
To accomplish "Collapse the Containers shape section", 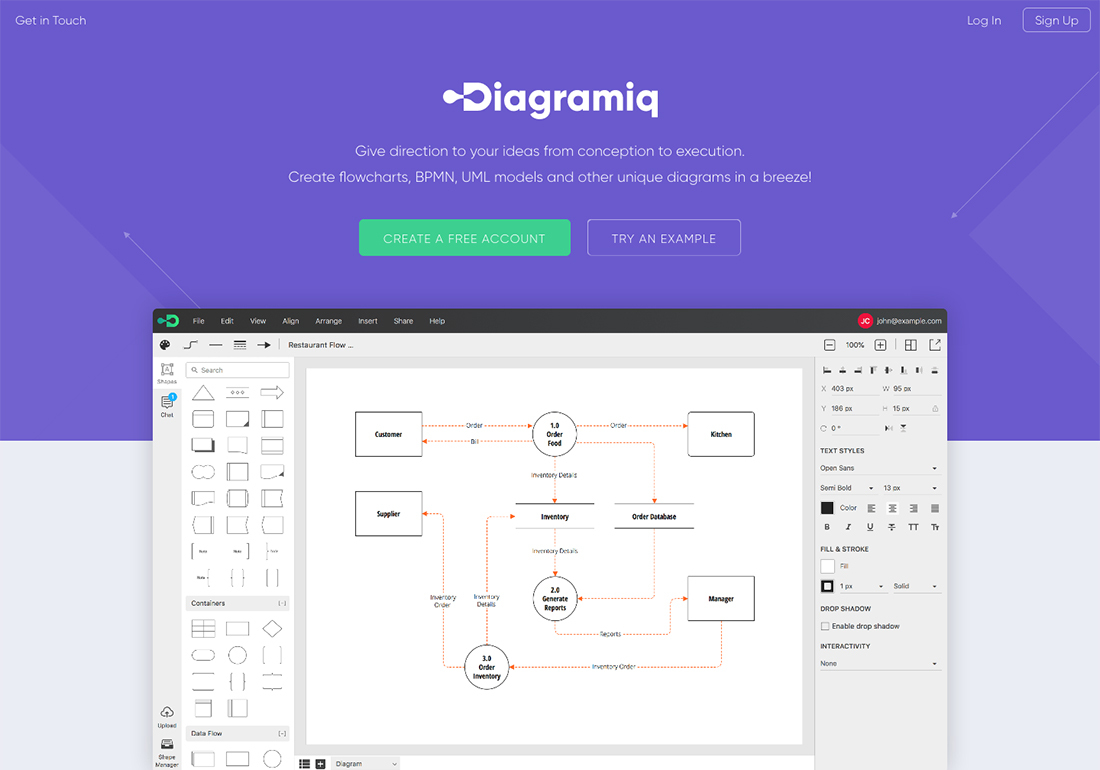I will coord(282,604).
